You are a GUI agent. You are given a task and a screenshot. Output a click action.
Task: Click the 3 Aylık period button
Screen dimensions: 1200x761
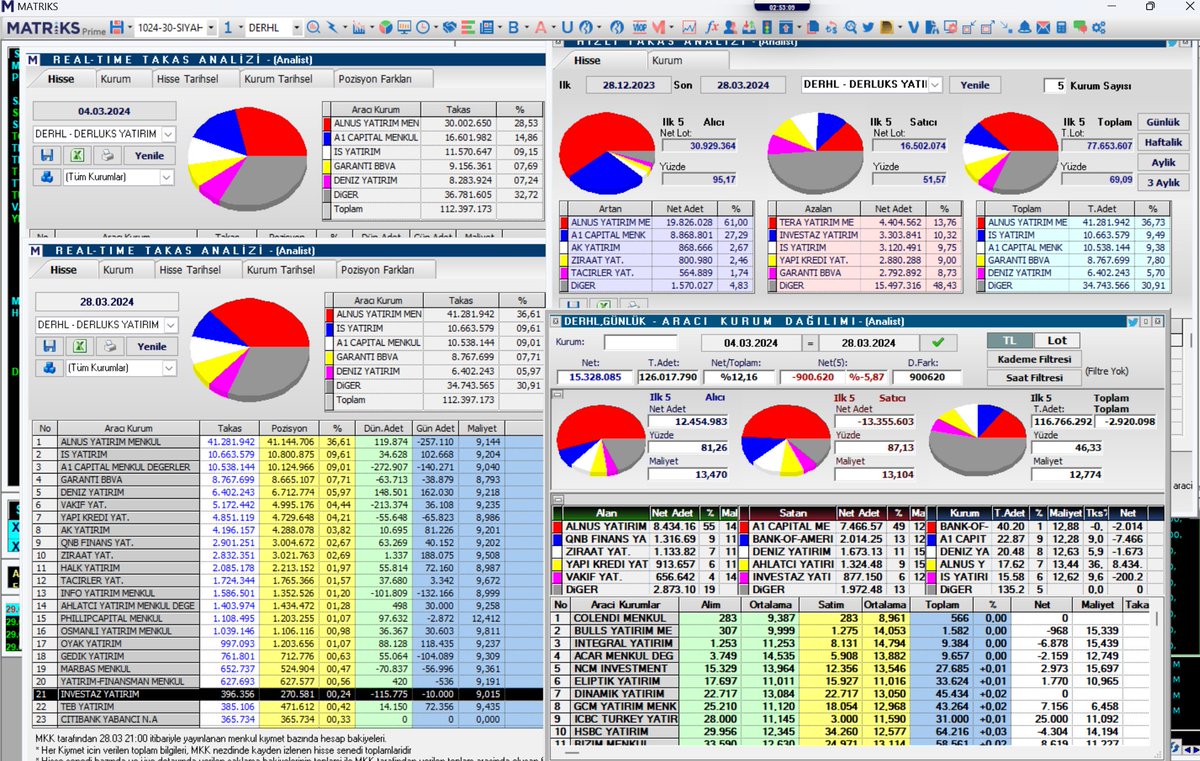1162,182
